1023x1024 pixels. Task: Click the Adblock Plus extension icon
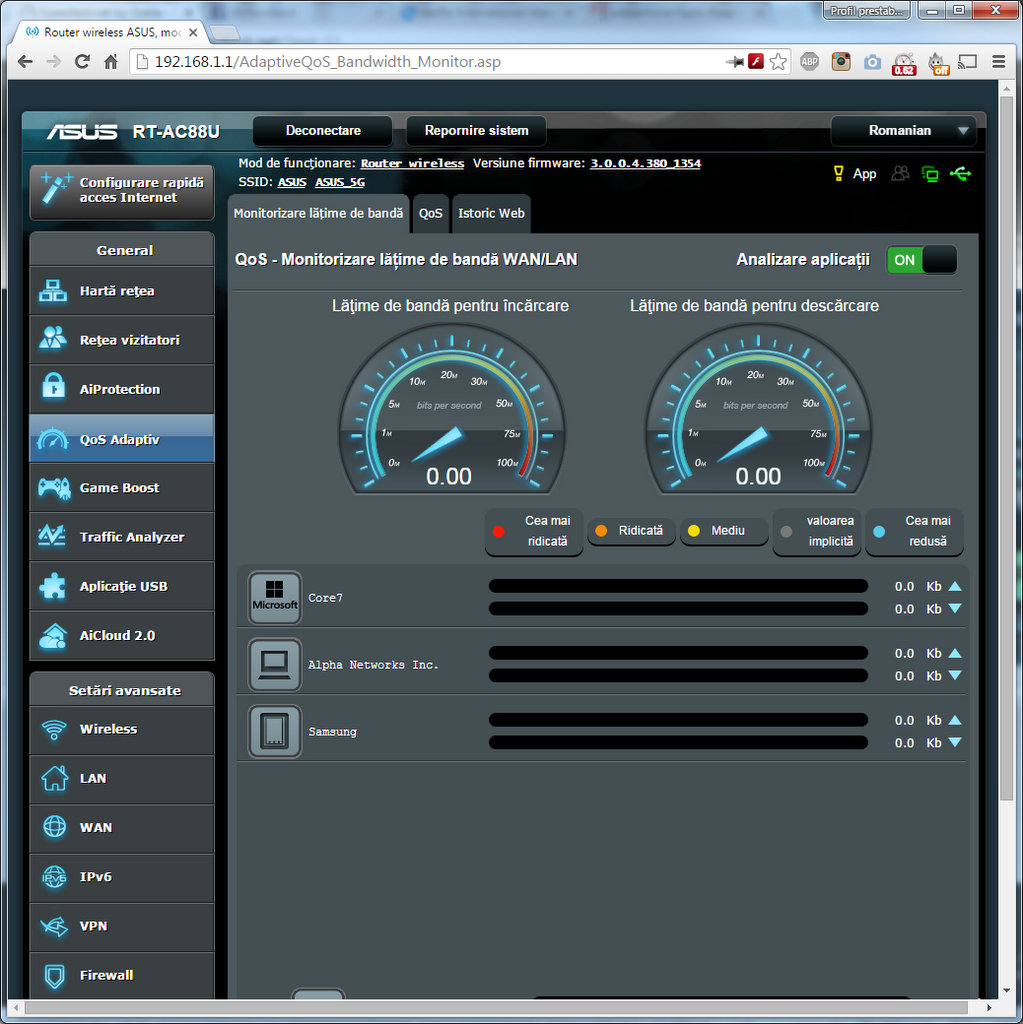tap(809, 62)
